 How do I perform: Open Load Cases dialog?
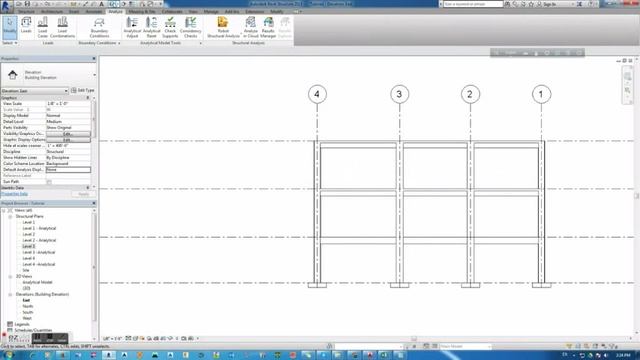click(x=42, y=27)
